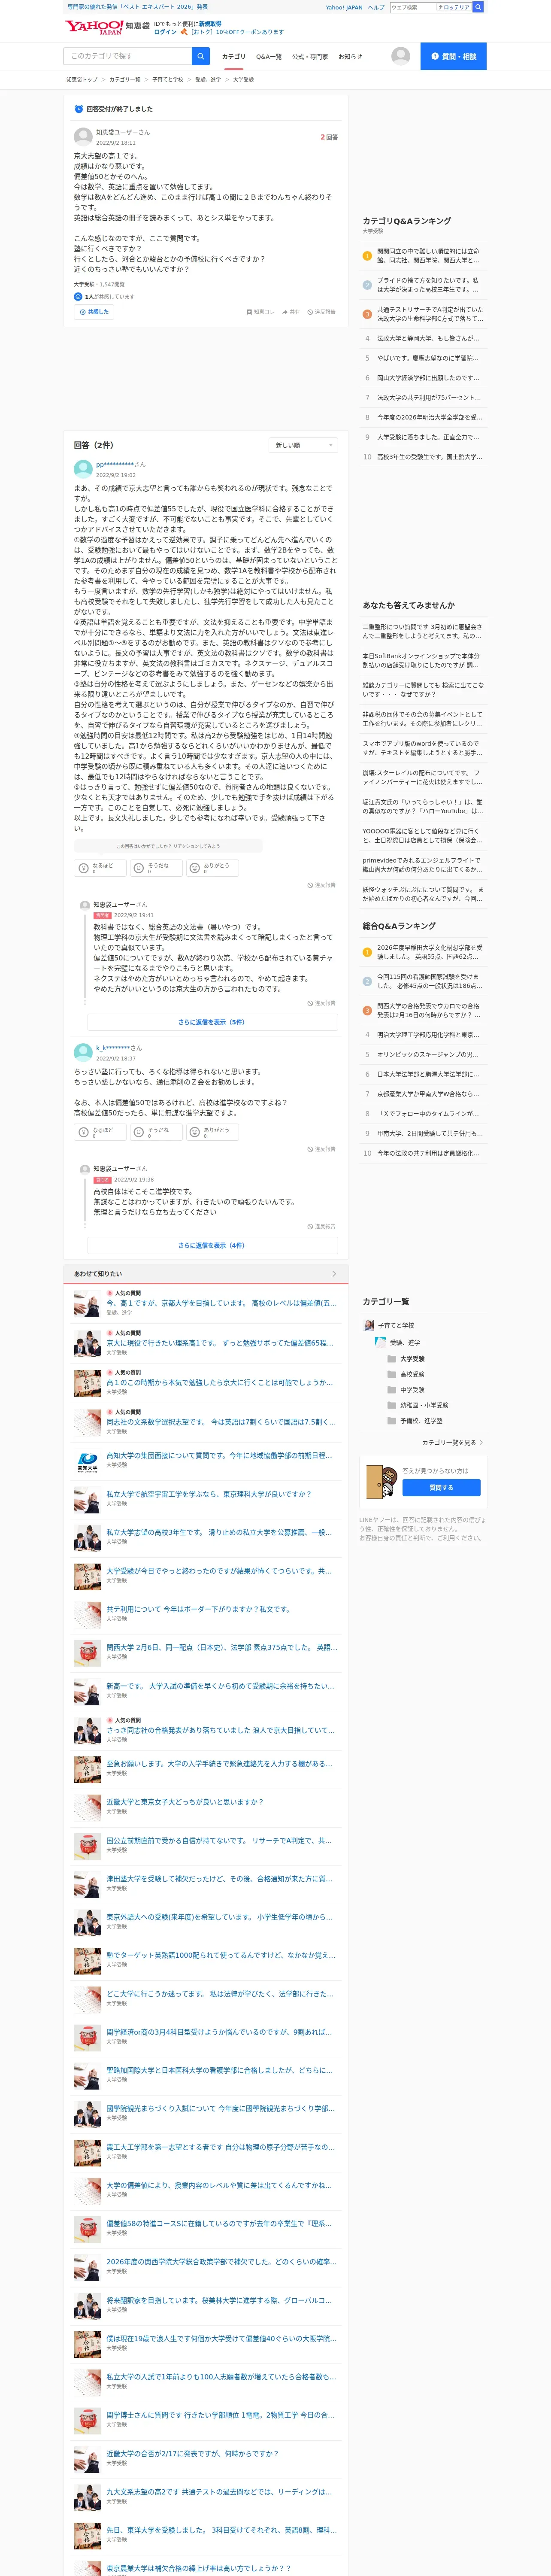
Task: Open 東京農業大学は補欠合格の繰上げ率 question
Action: [x=199, y=2567]
